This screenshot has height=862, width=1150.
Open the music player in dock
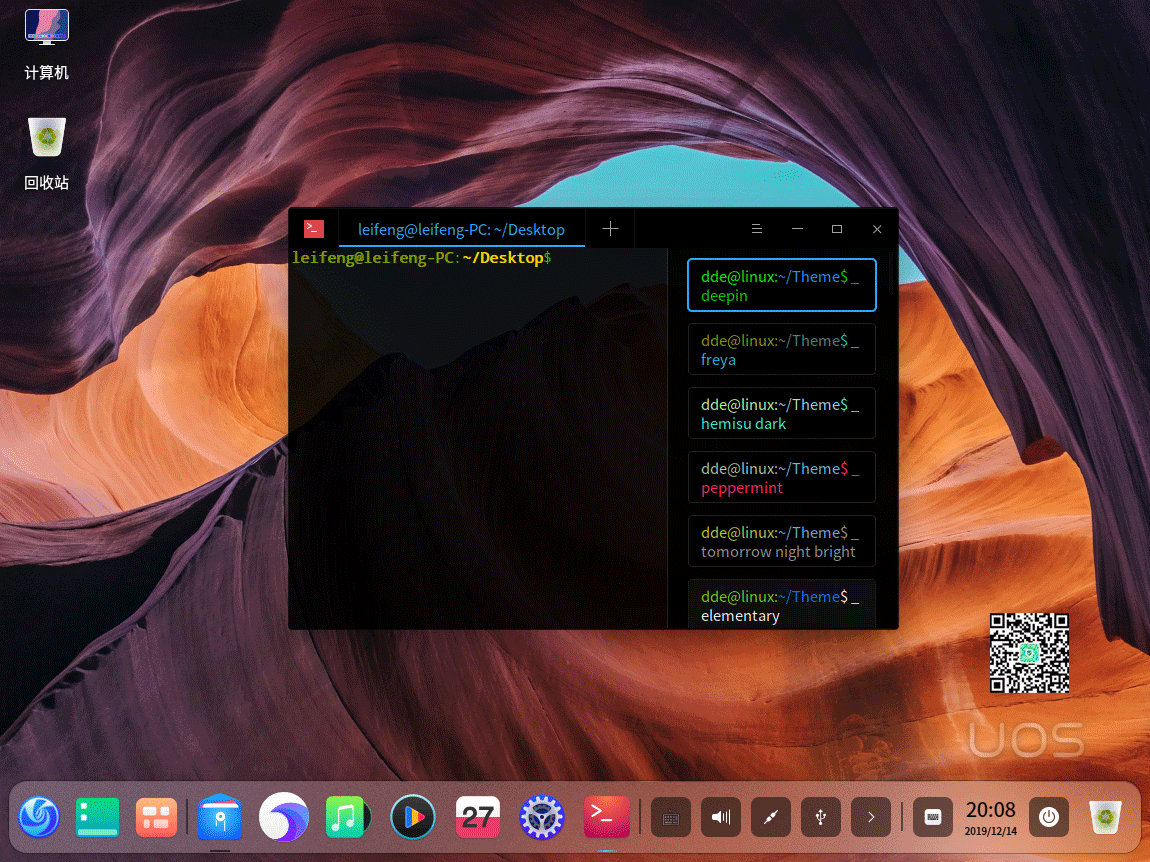(x=347, y=817)
